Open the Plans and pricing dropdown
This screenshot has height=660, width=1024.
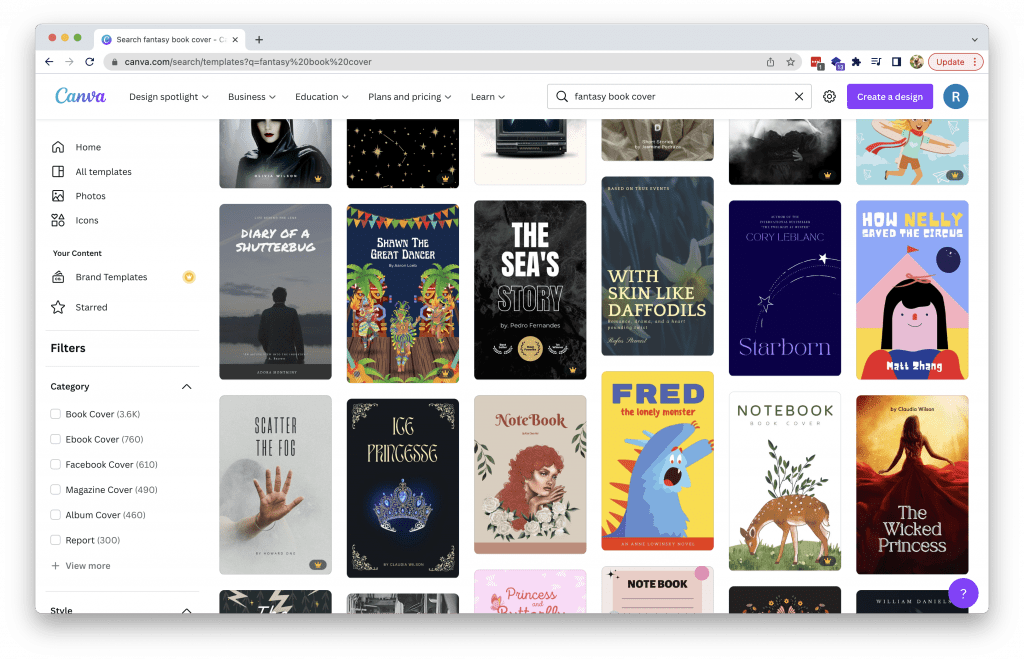pyautogui.click(x=409, y=97)
